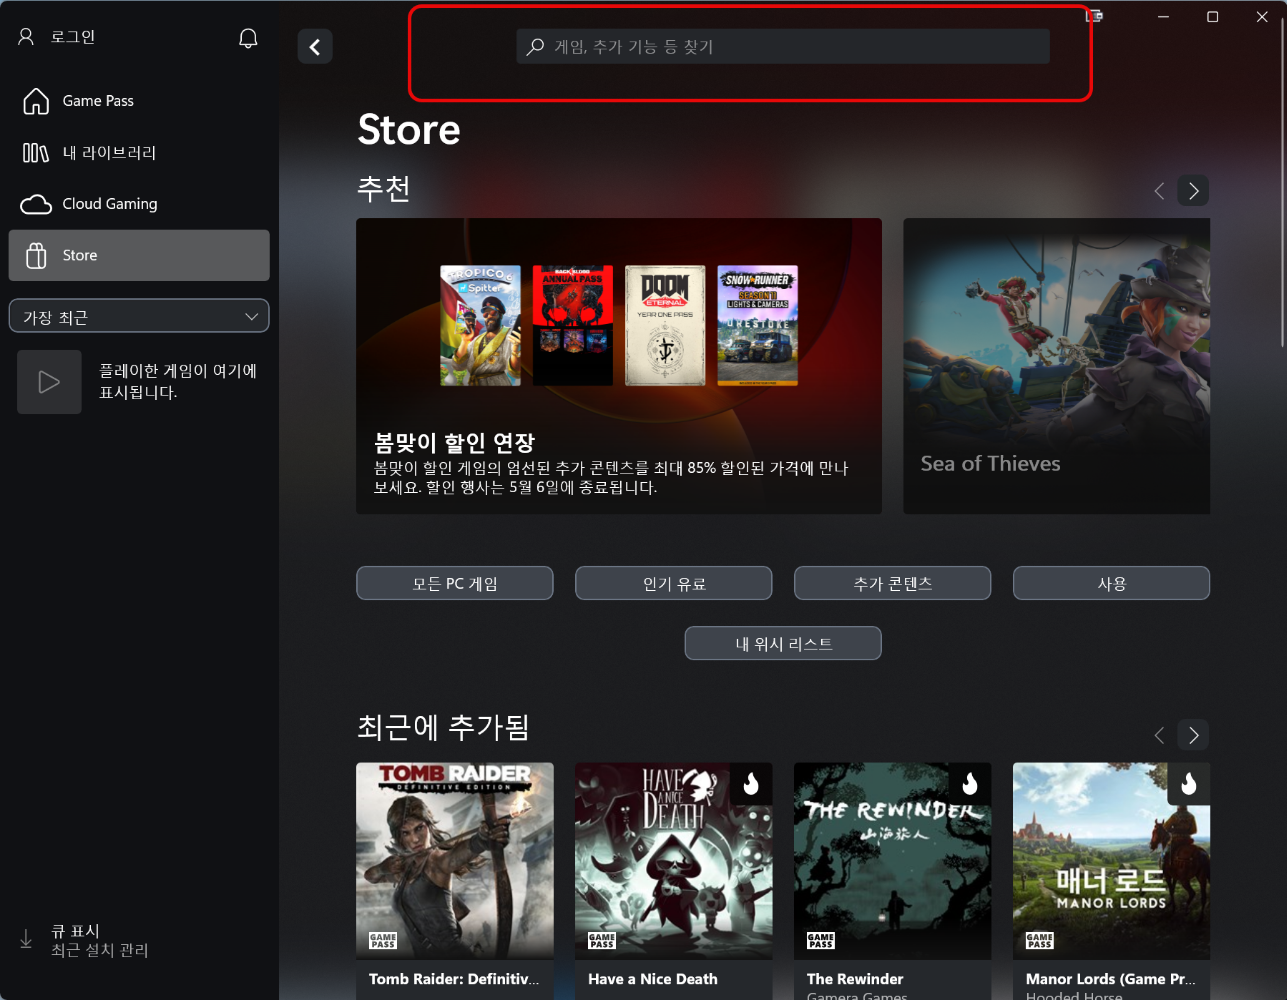
Task: Click the Store bag icon
Action: point(36,256)
